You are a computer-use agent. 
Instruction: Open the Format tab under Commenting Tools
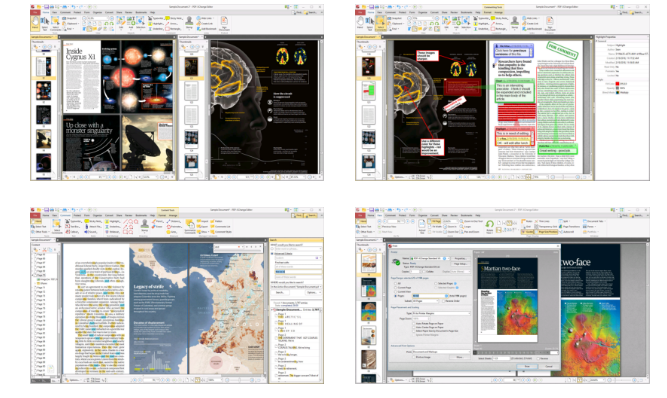pos(487,12)
